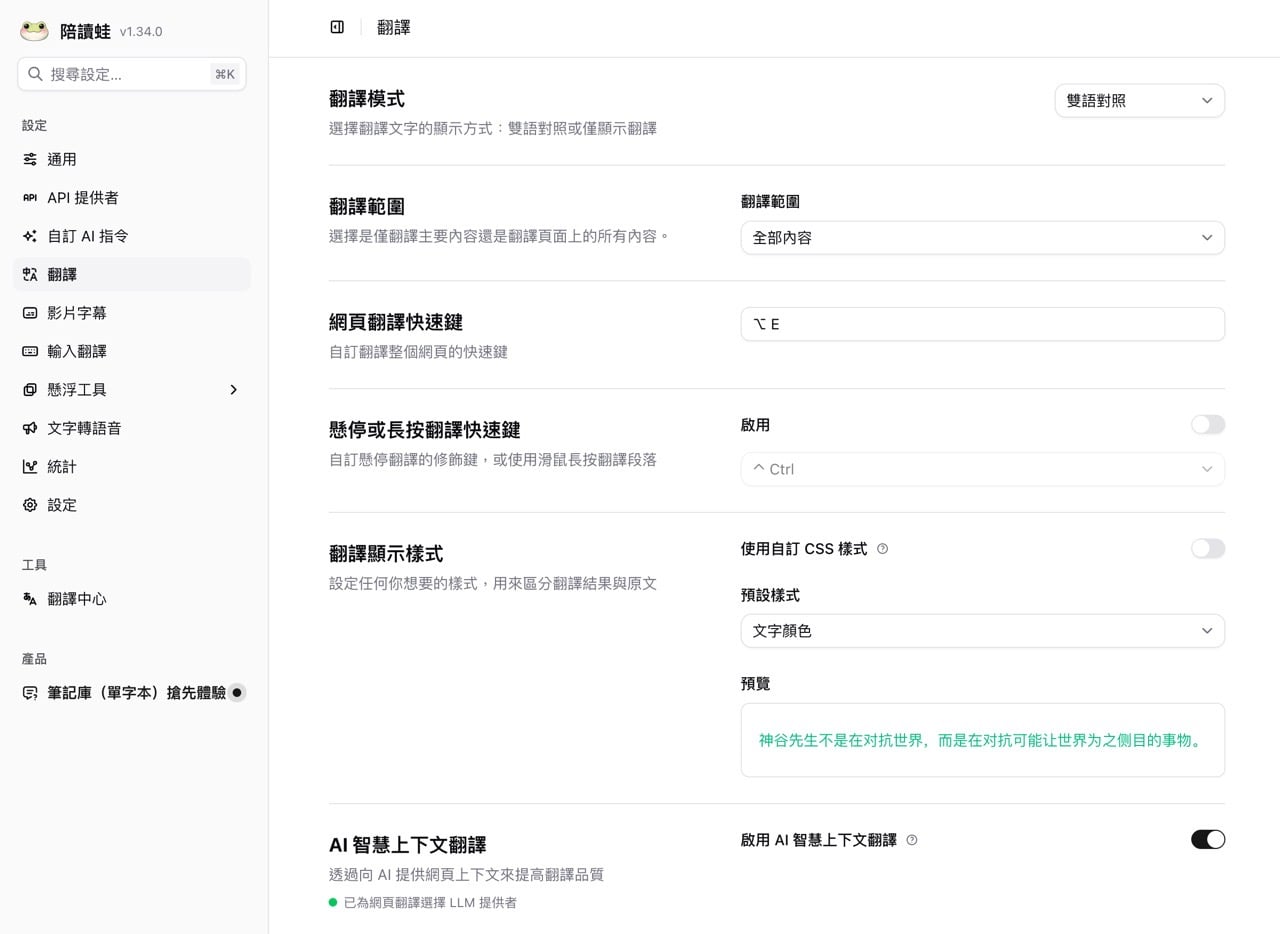Screen dimensions: 1280x934
Task: Enable the hover translation 啟用 switch
Action: click(1207, 425)
